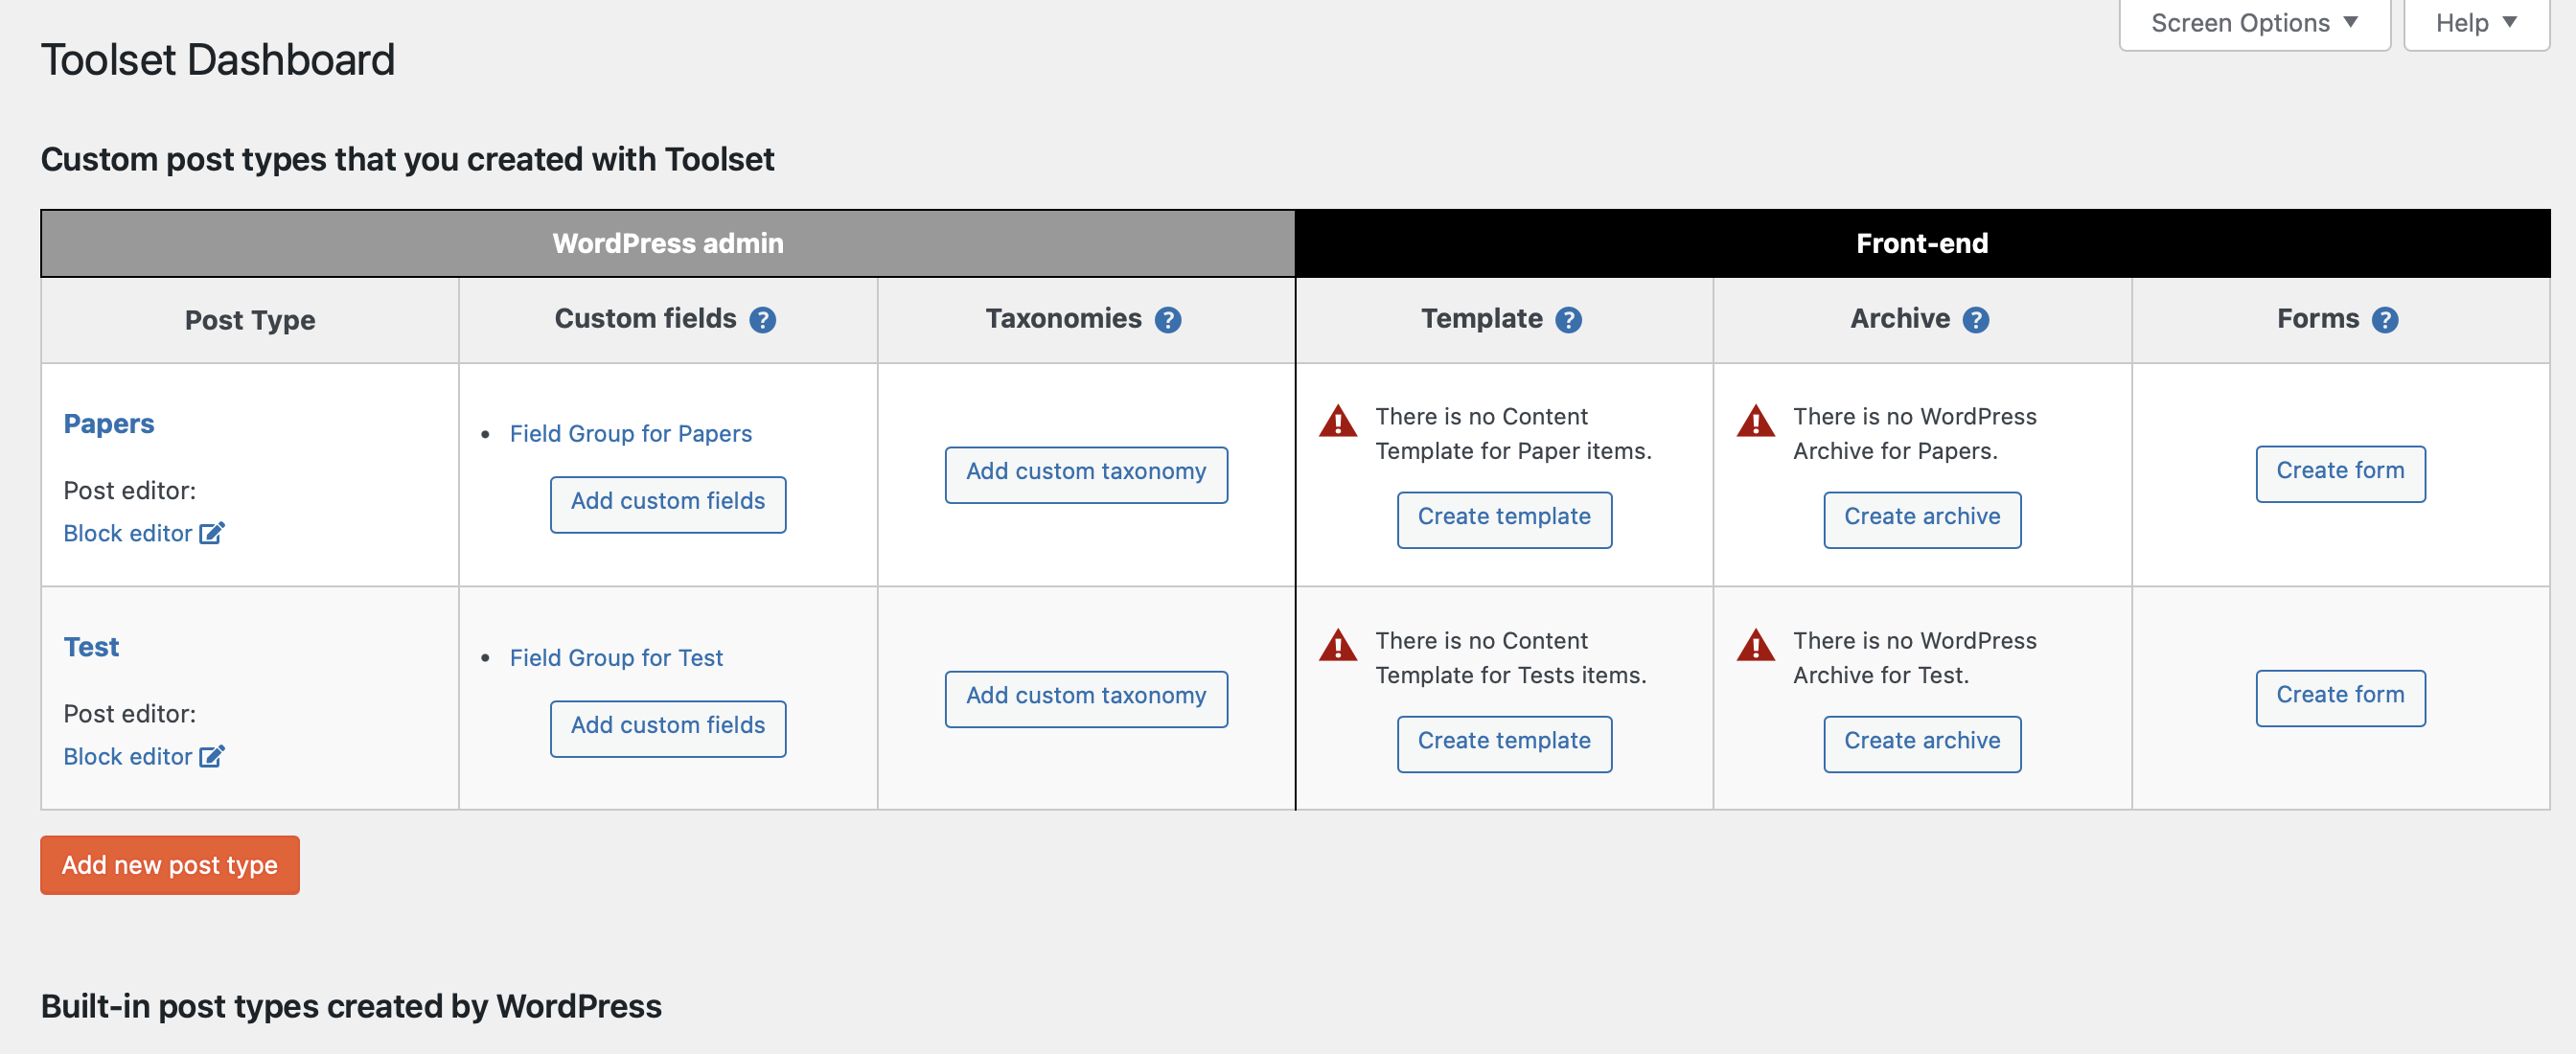Click the Taxonomies help question icon
The height and width of the screenshot is (1054, 2576).
[1167, 320]
